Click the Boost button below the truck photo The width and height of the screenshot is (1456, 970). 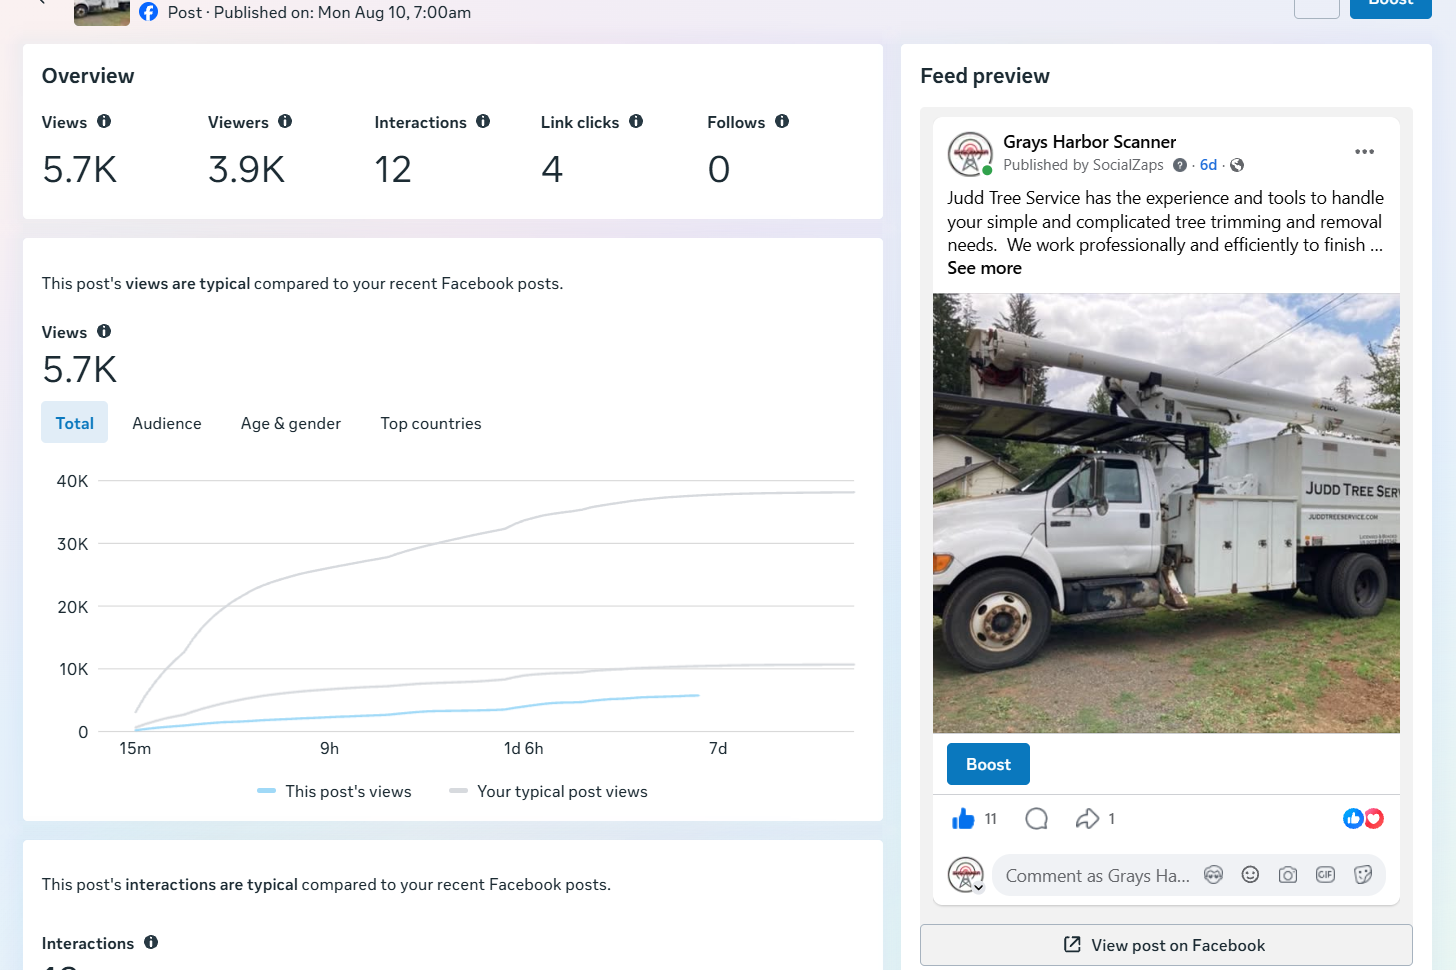[988, 764]
